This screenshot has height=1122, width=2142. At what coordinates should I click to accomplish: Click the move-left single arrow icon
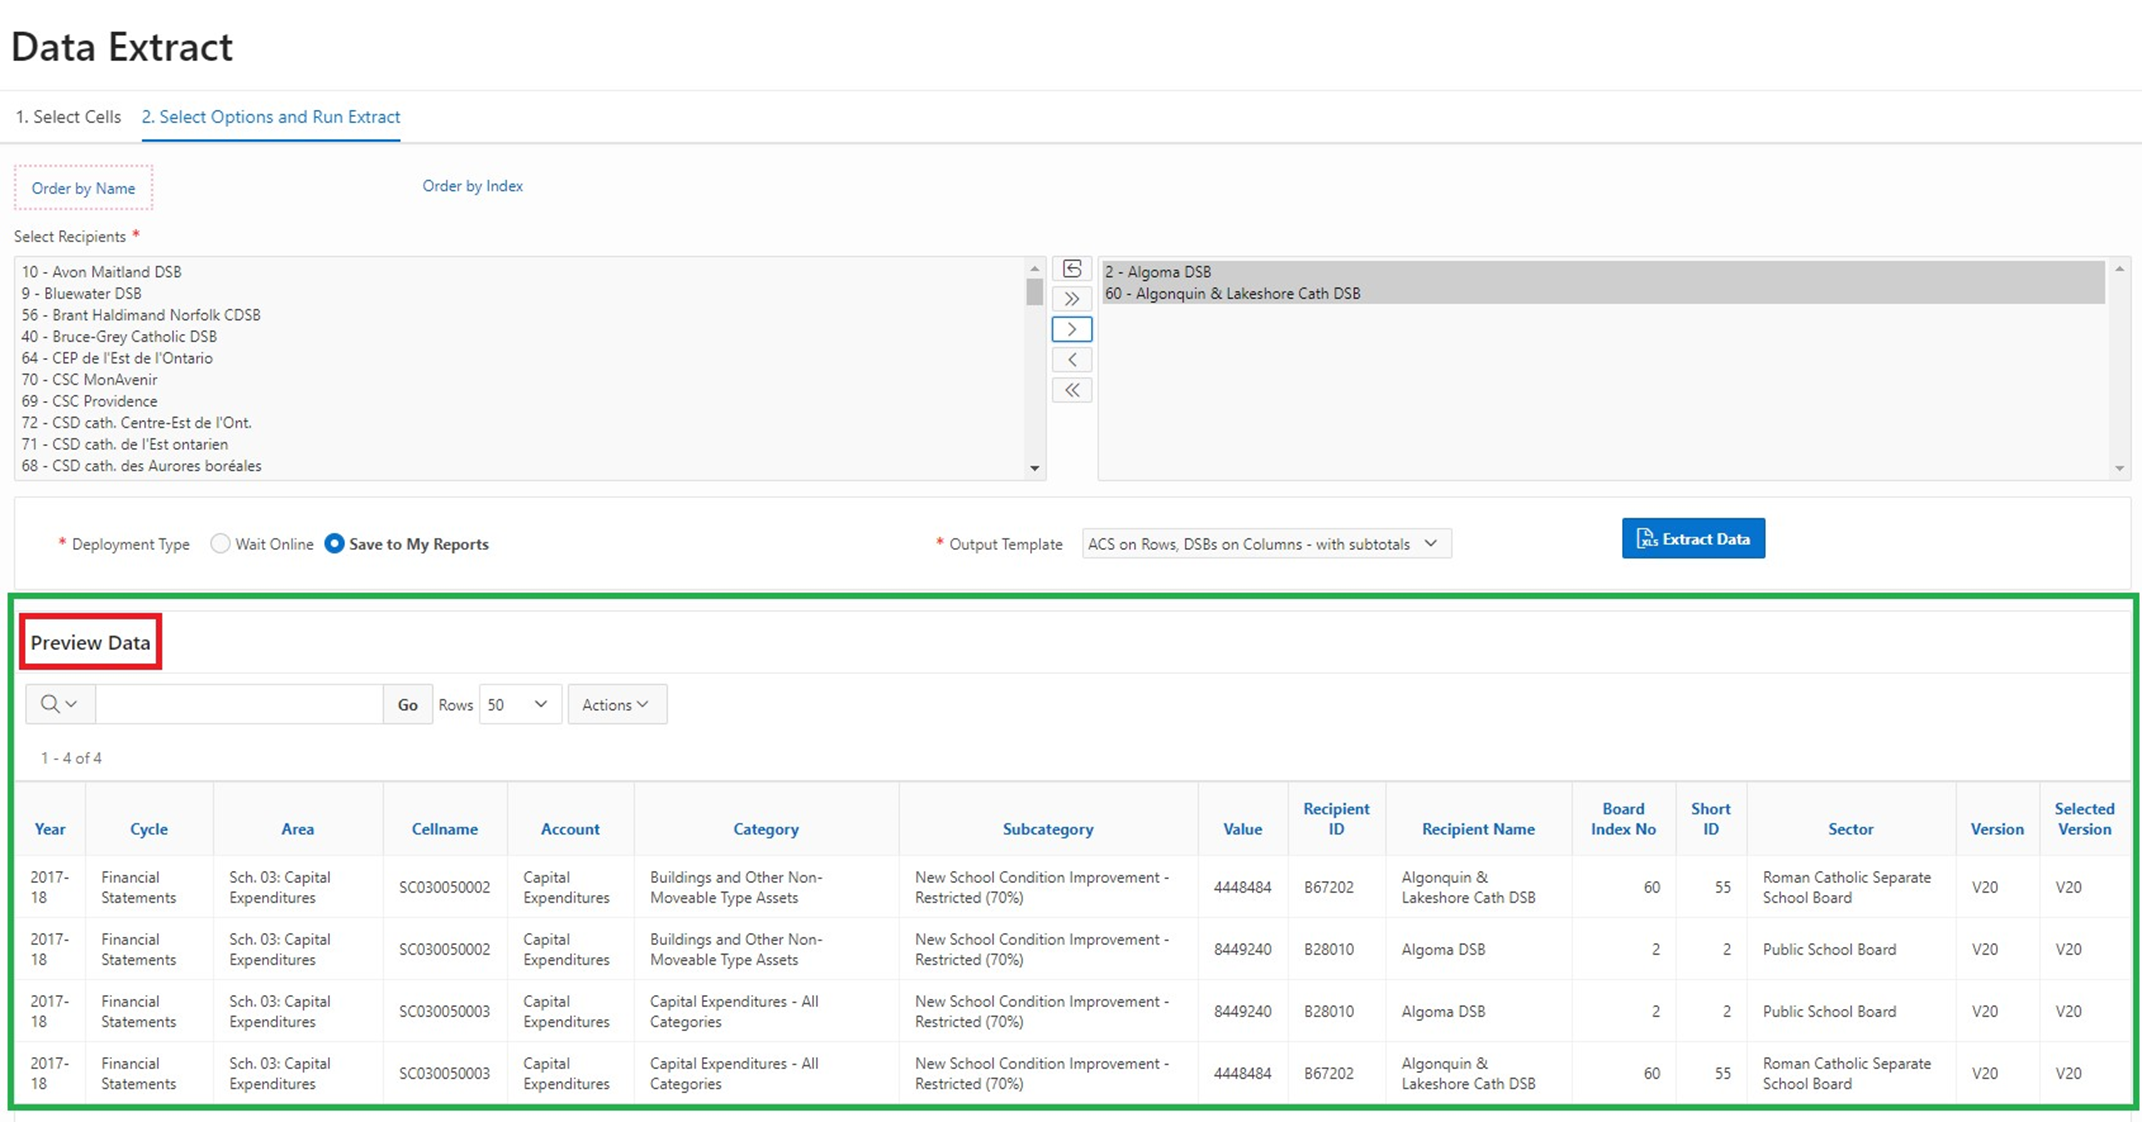(x=1074, y=360)
